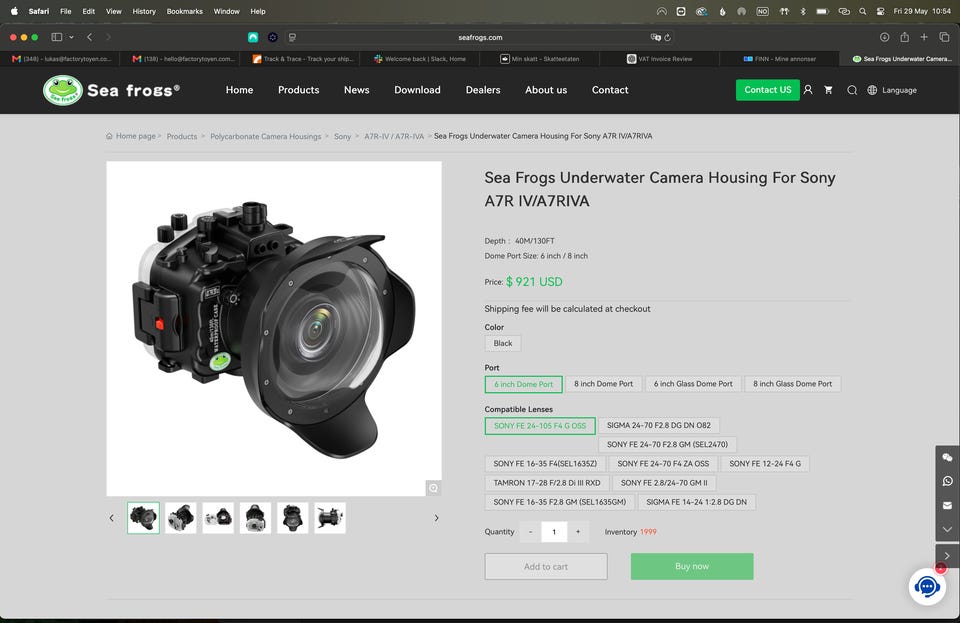Viewport: 960px width, 623px height.
Task: Reload the page in Safari
Action: pos(667,37)
